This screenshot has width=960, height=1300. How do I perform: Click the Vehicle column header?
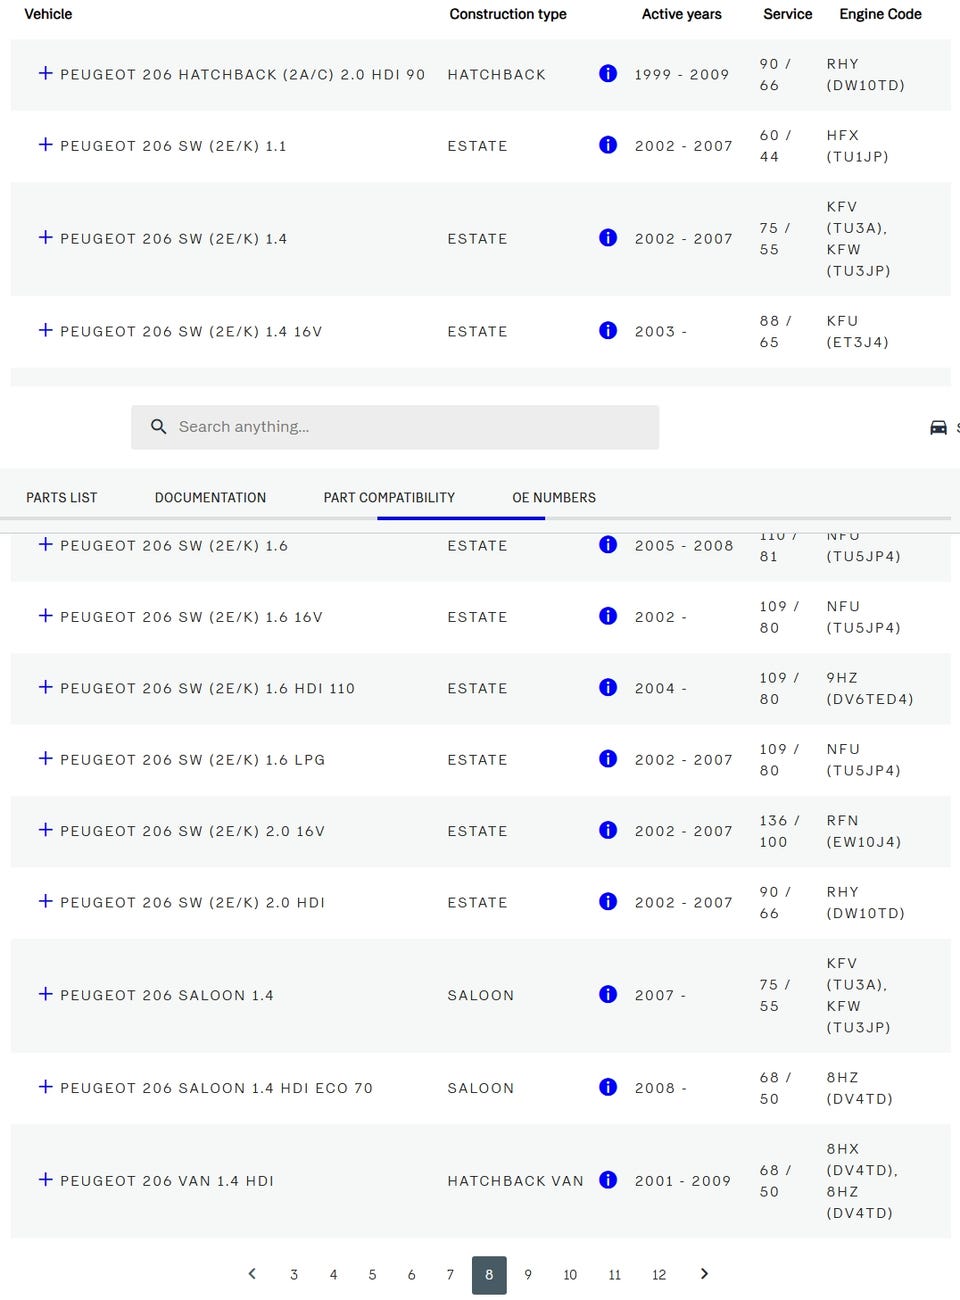point(48,14)
